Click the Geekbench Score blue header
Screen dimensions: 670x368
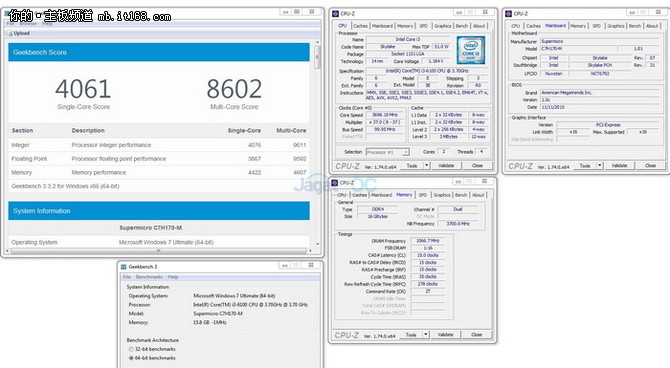pos(159,52)
